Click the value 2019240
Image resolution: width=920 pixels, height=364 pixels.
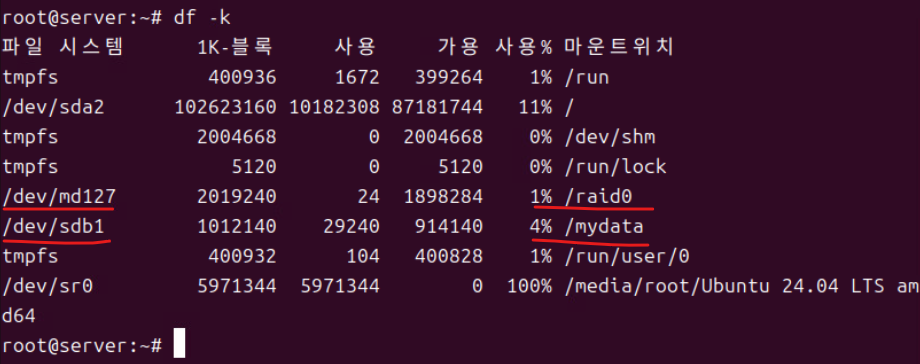point(236,196)
